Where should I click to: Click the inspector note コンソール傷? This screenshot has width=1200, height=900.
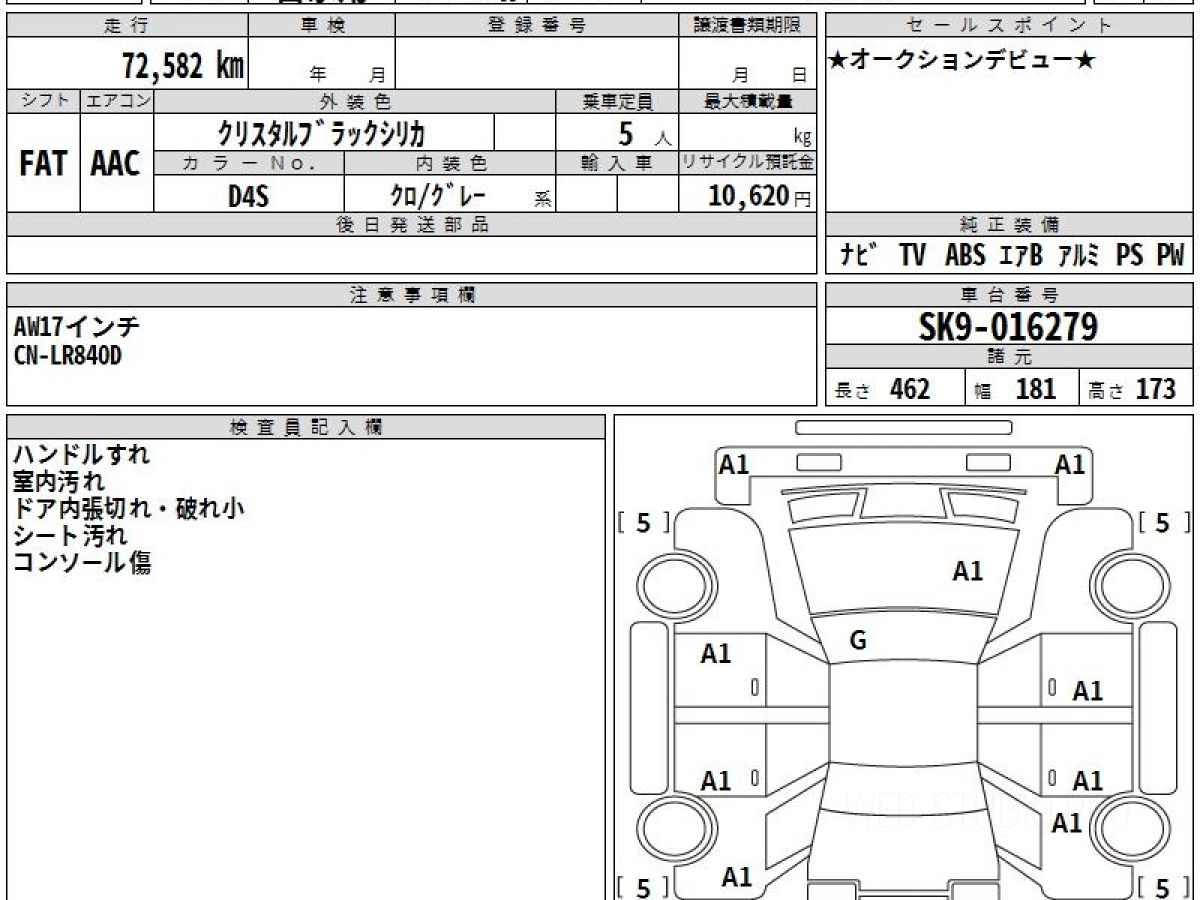click(81, 562)
